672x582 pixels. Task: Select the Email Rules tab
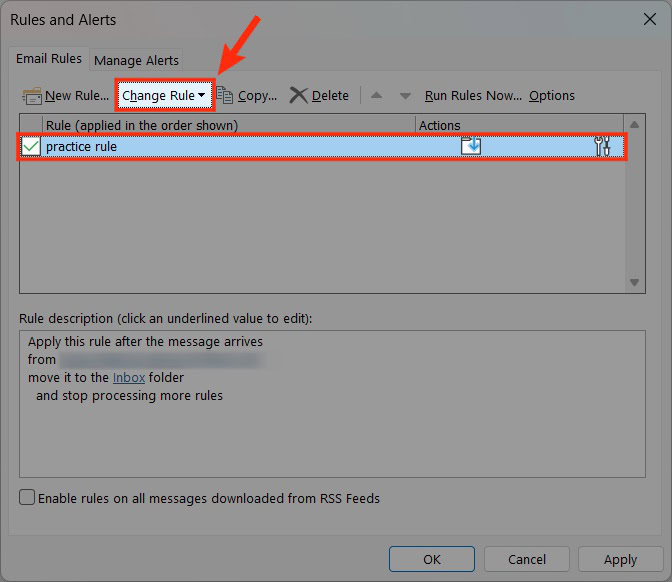click(49, 58)
